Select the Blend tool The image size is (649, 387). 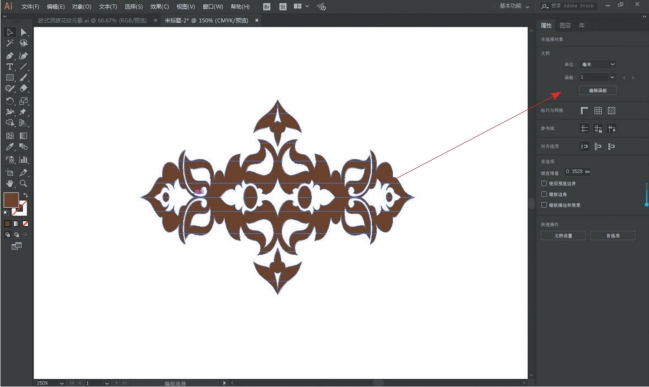[24, 147]
